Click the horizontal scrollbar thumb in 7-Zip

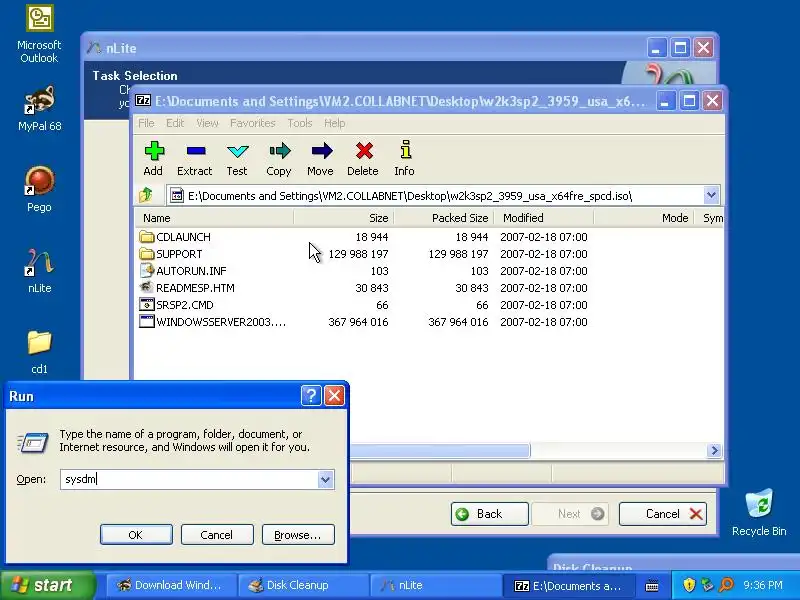point(440,451)
